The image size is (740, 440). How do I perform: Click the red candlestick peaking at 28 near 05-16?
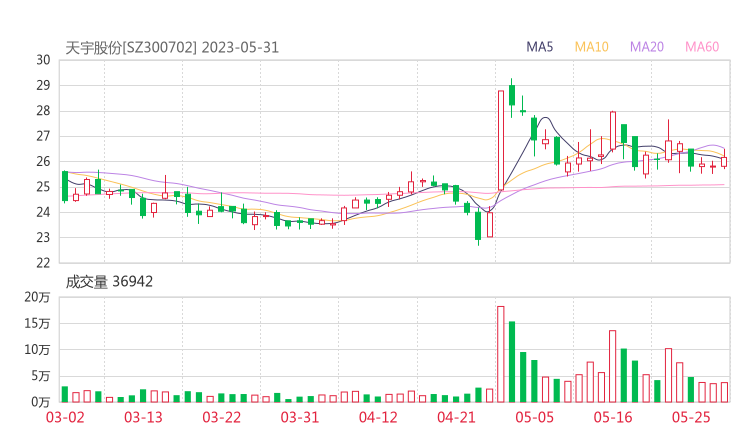[x=613, y=131]
